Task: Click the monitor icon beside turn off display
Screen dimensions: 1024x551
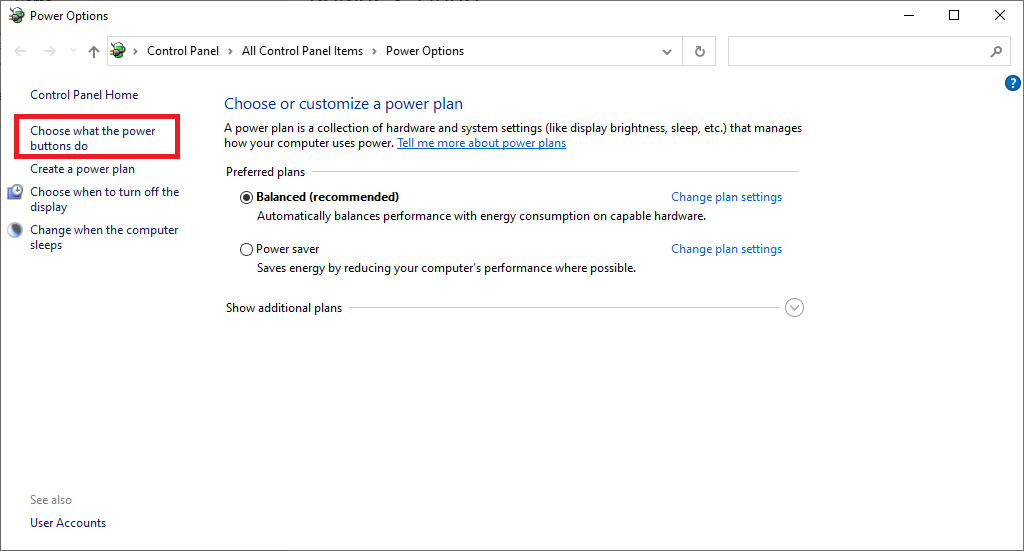Action: pos(15,192)
